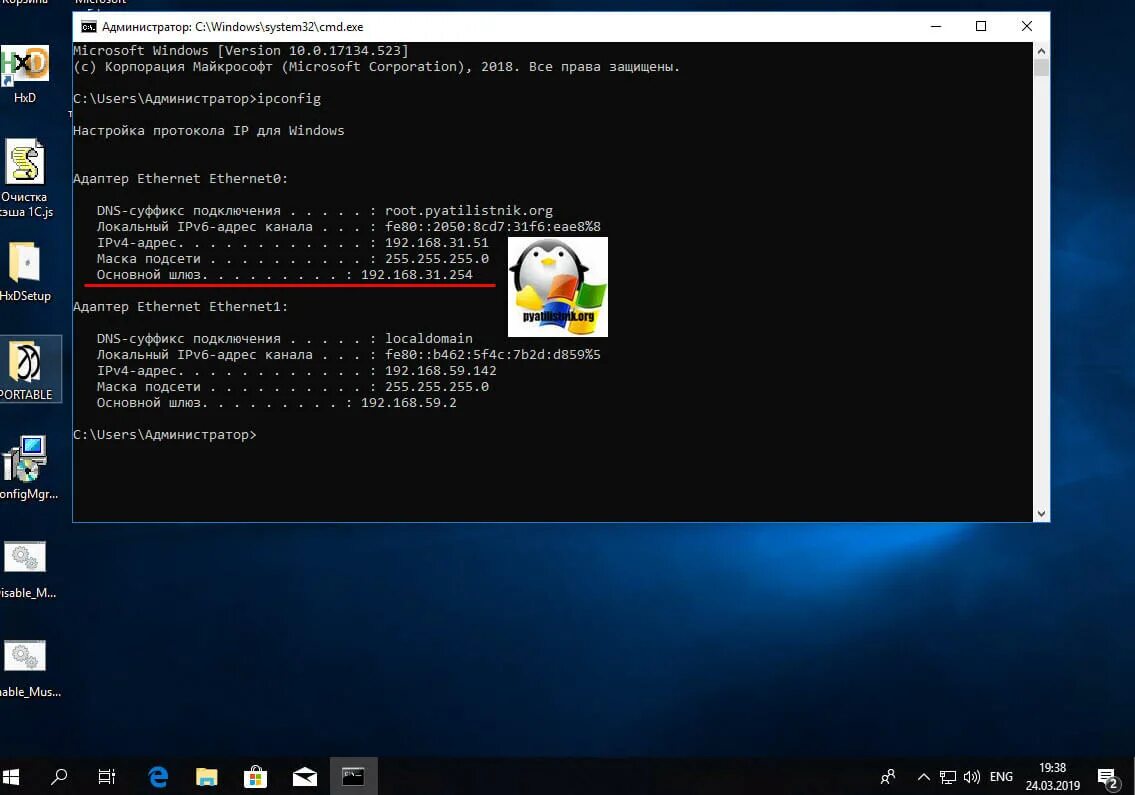Click the Version 10.0.17134.523 text
1135x795 pixels.
(x=313, y=51)
